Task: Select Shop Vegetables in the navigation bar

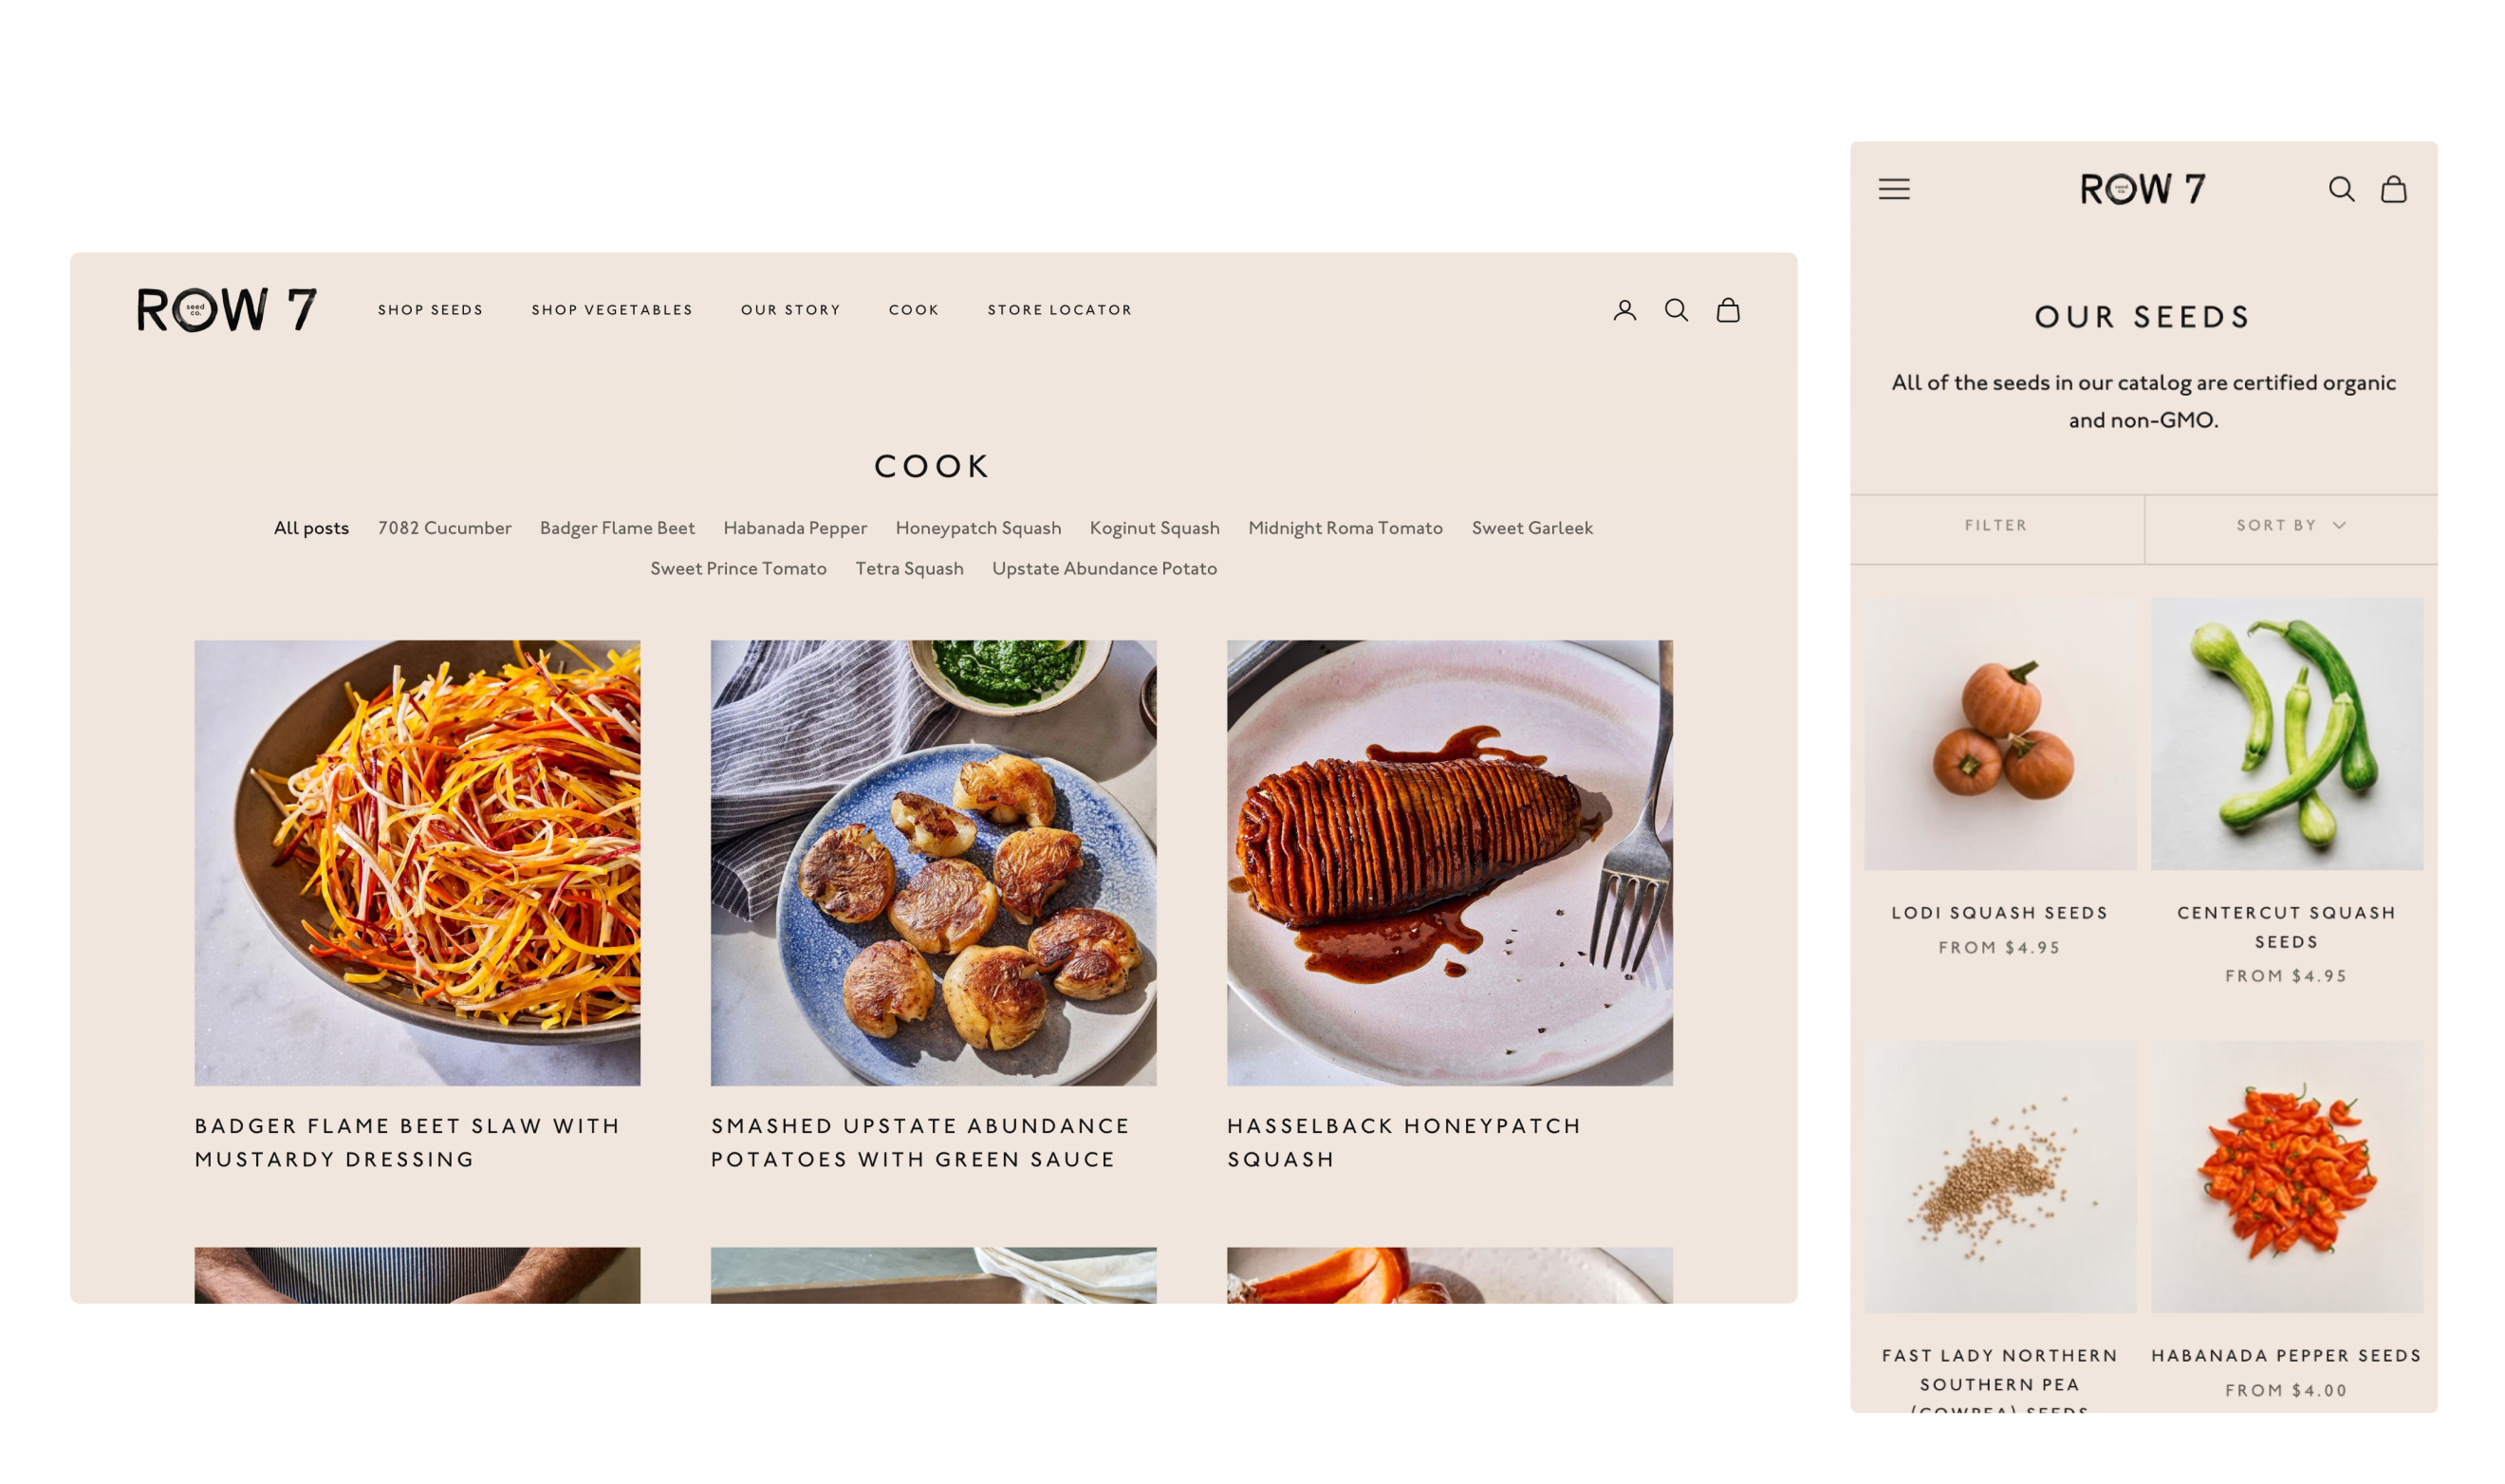Action: click(612, 310)
